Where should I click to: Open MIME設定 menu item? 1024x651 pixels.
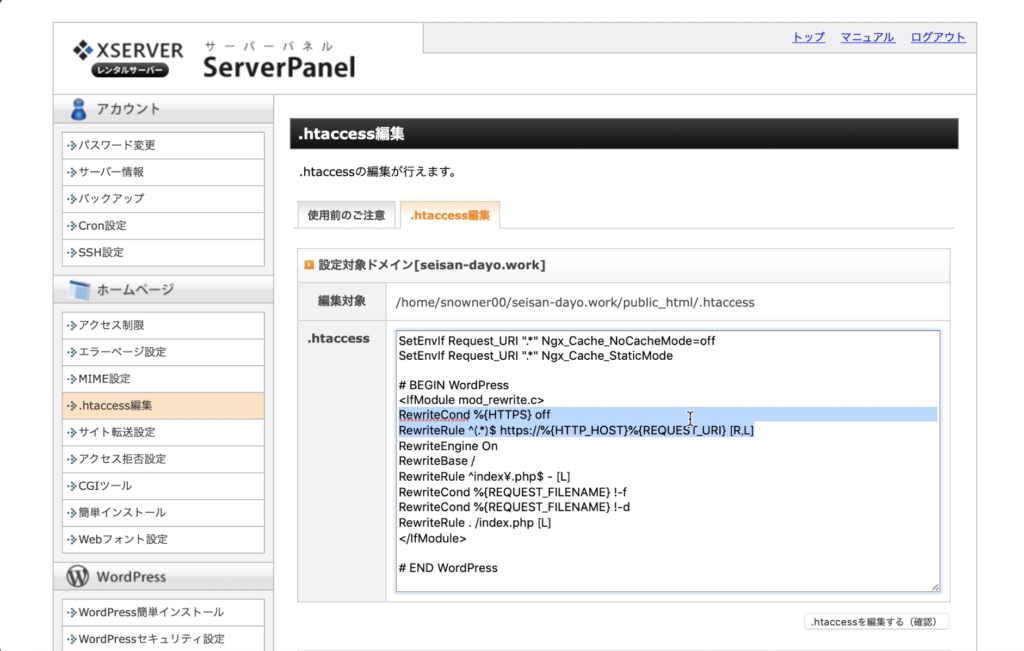coord(104,379)
